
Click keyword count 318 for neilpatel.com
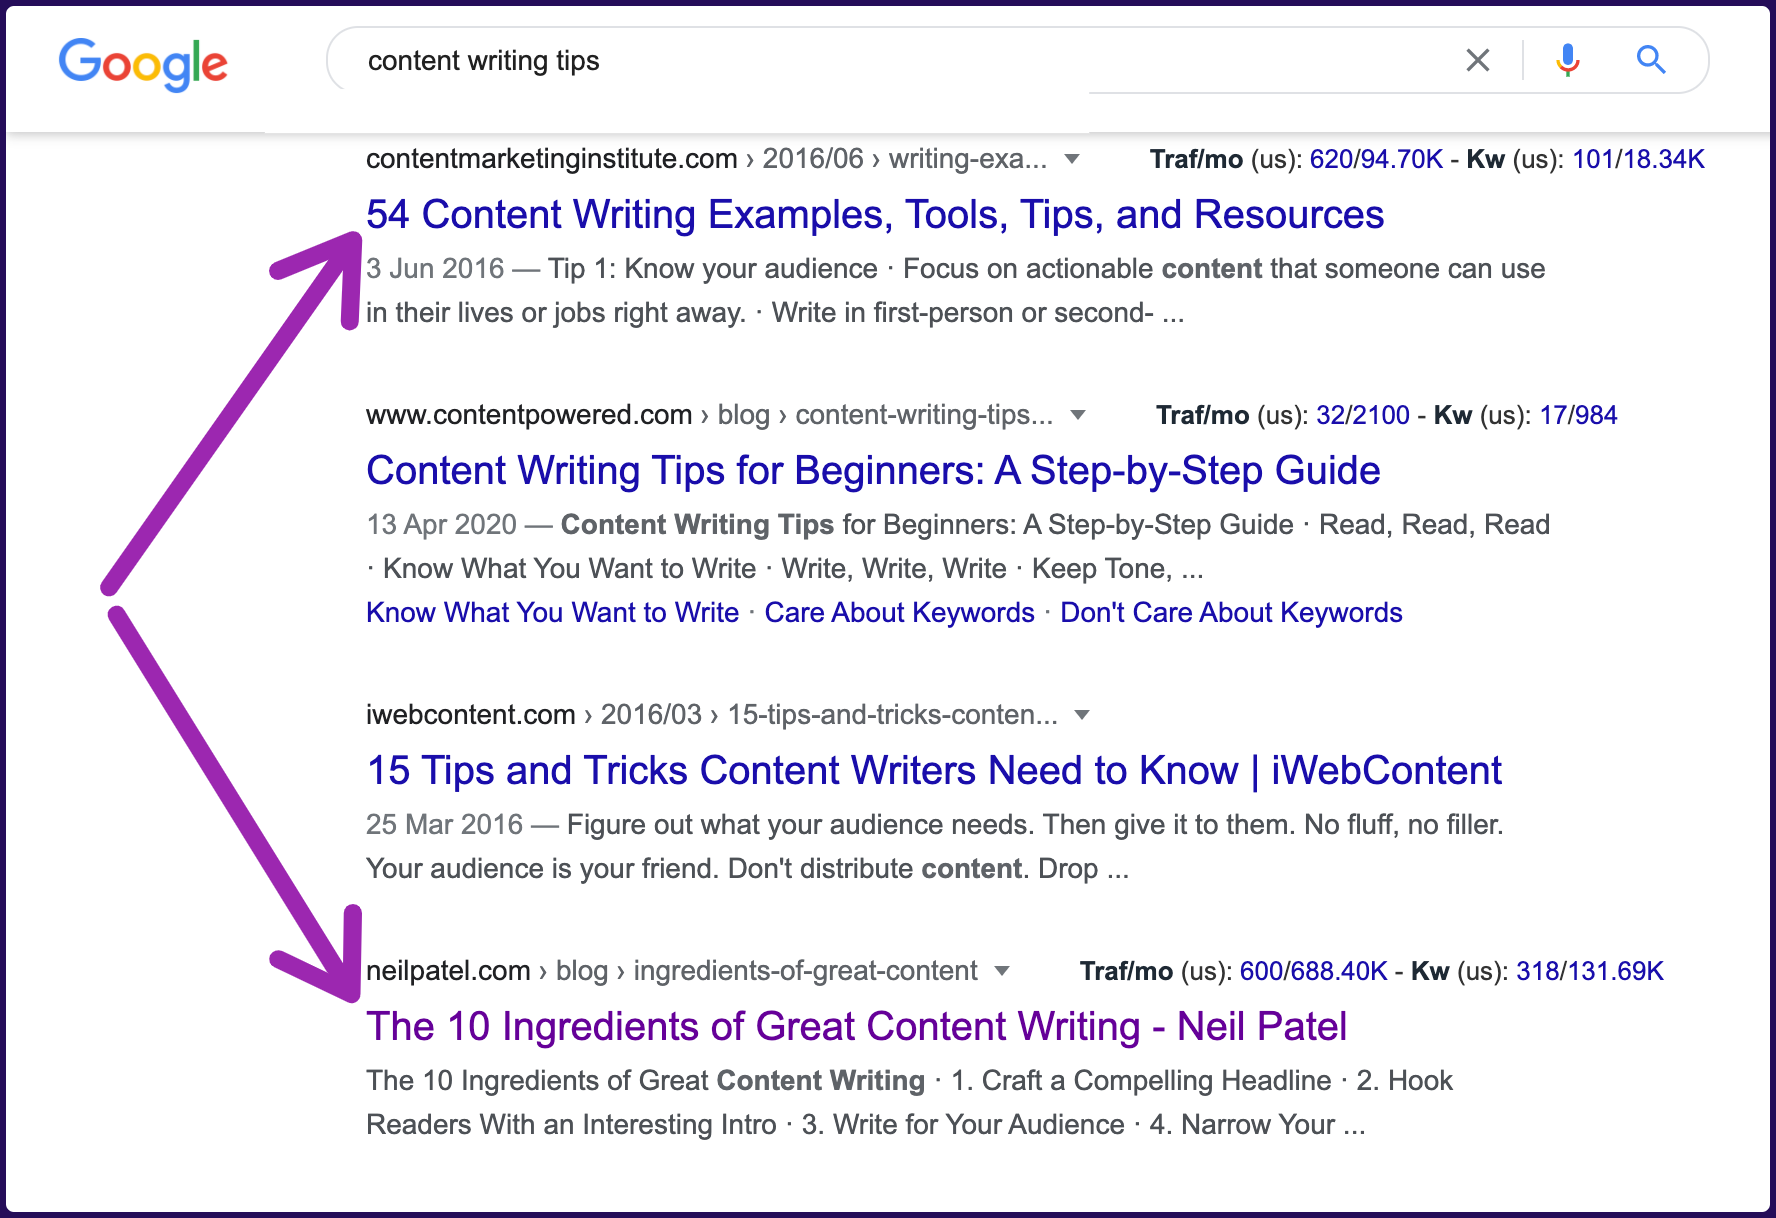1537,971
